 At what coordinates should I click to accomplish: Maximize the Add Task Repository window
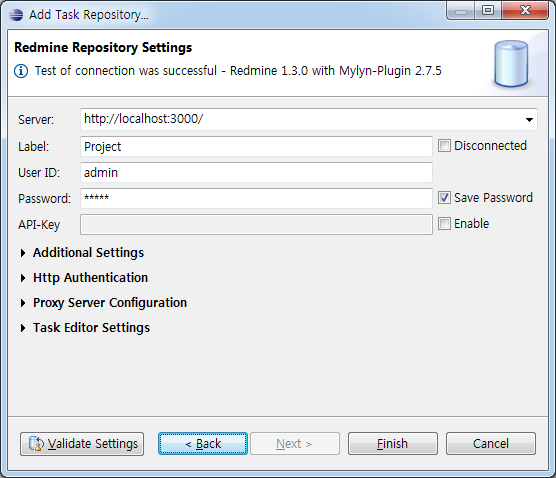tap(488, 11)
